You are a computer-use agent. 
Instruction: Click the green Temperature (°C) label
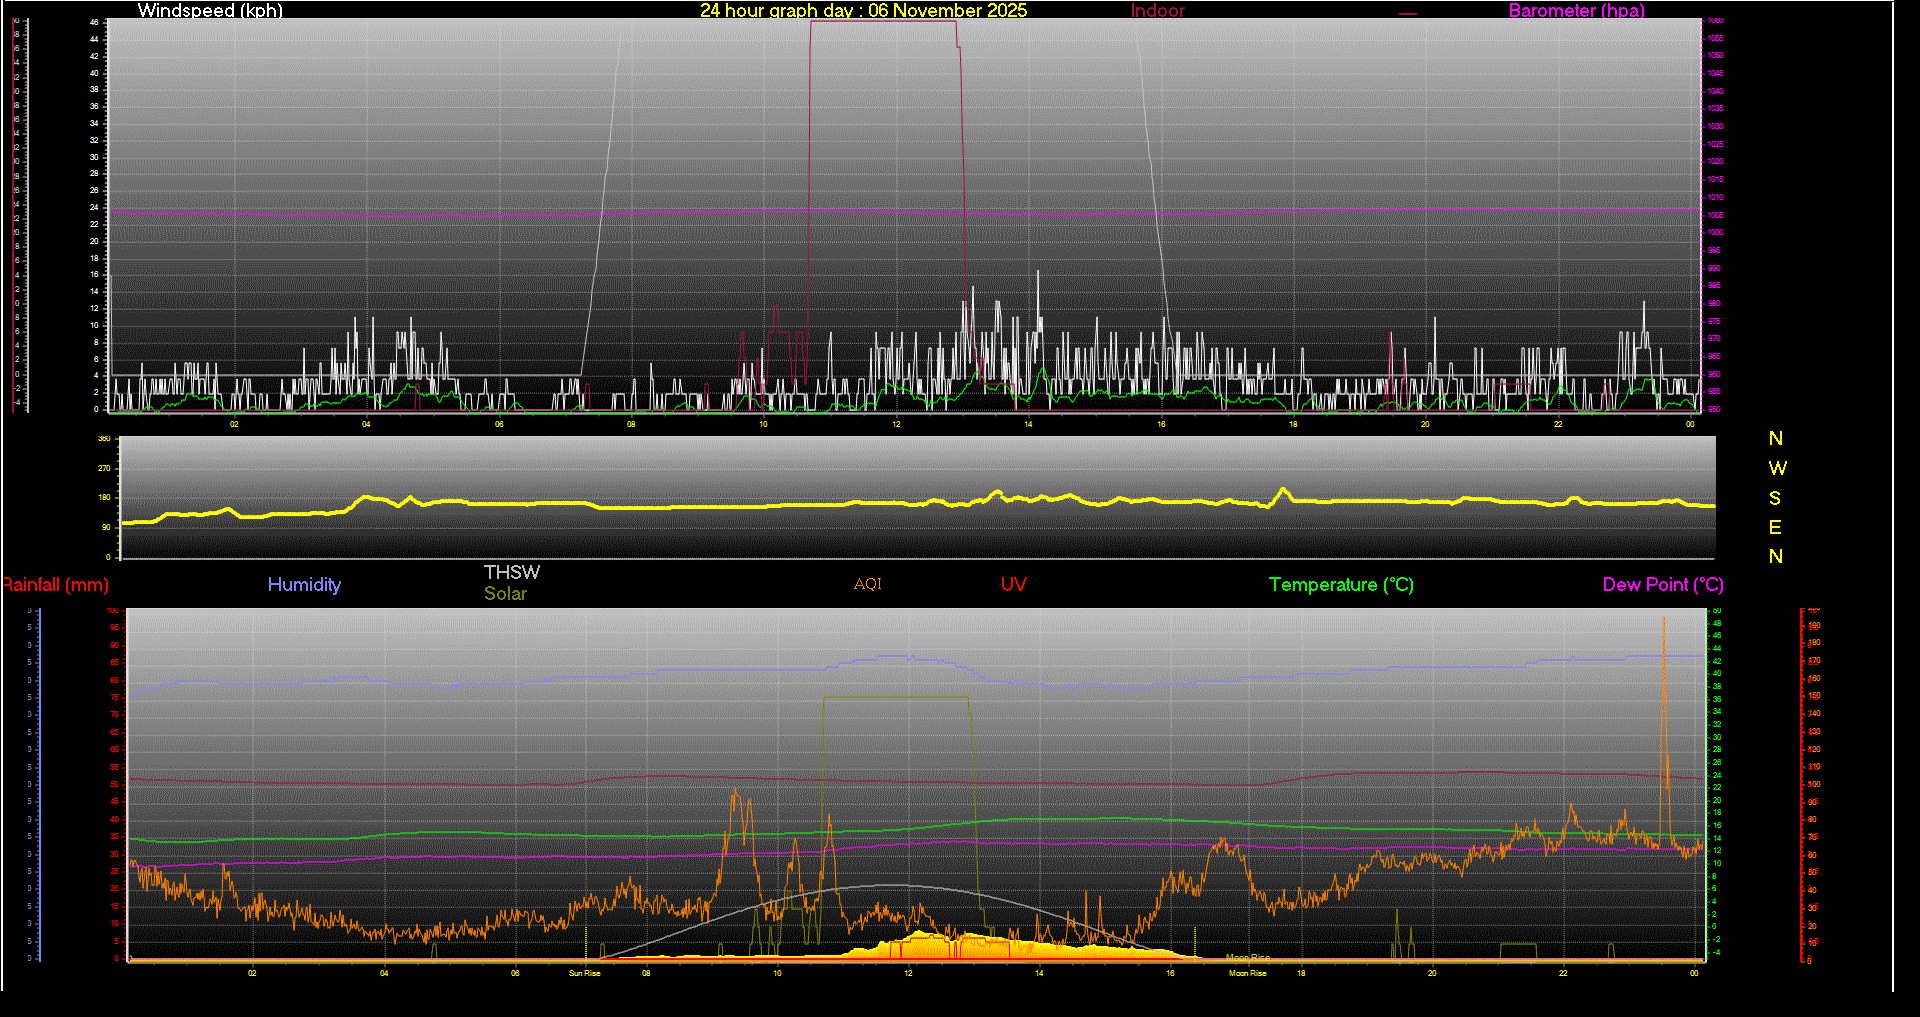pyautogui.click(x=1341, y=585)
